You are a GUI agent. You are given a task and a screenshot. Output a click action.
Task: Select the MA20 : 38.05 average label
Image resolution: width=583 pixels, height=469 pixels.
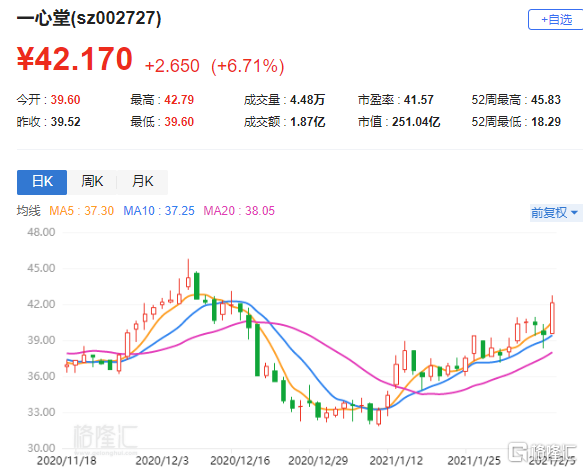pos(239,211)
